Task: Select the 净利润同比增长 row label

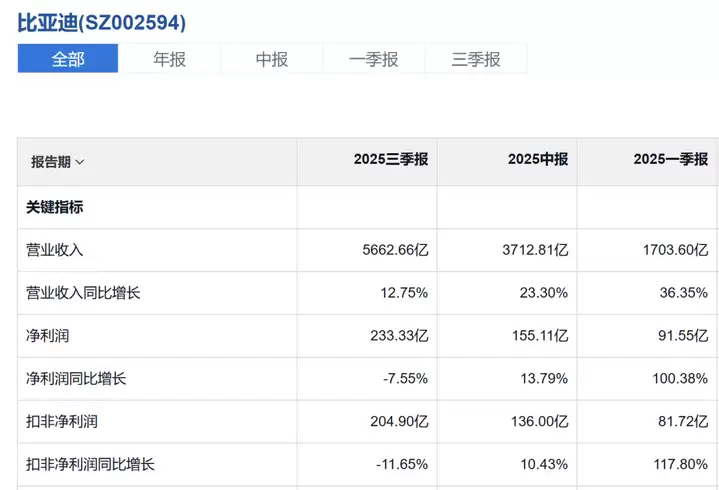Action: coord(76,379)
